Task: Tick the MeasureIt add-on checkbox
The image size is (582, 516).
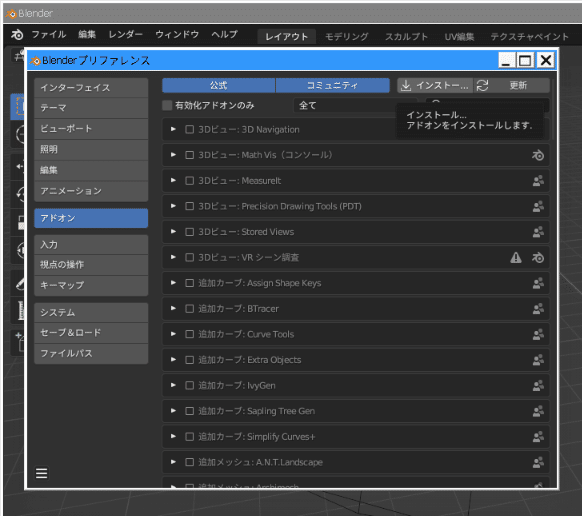Action: pos(190,180)
